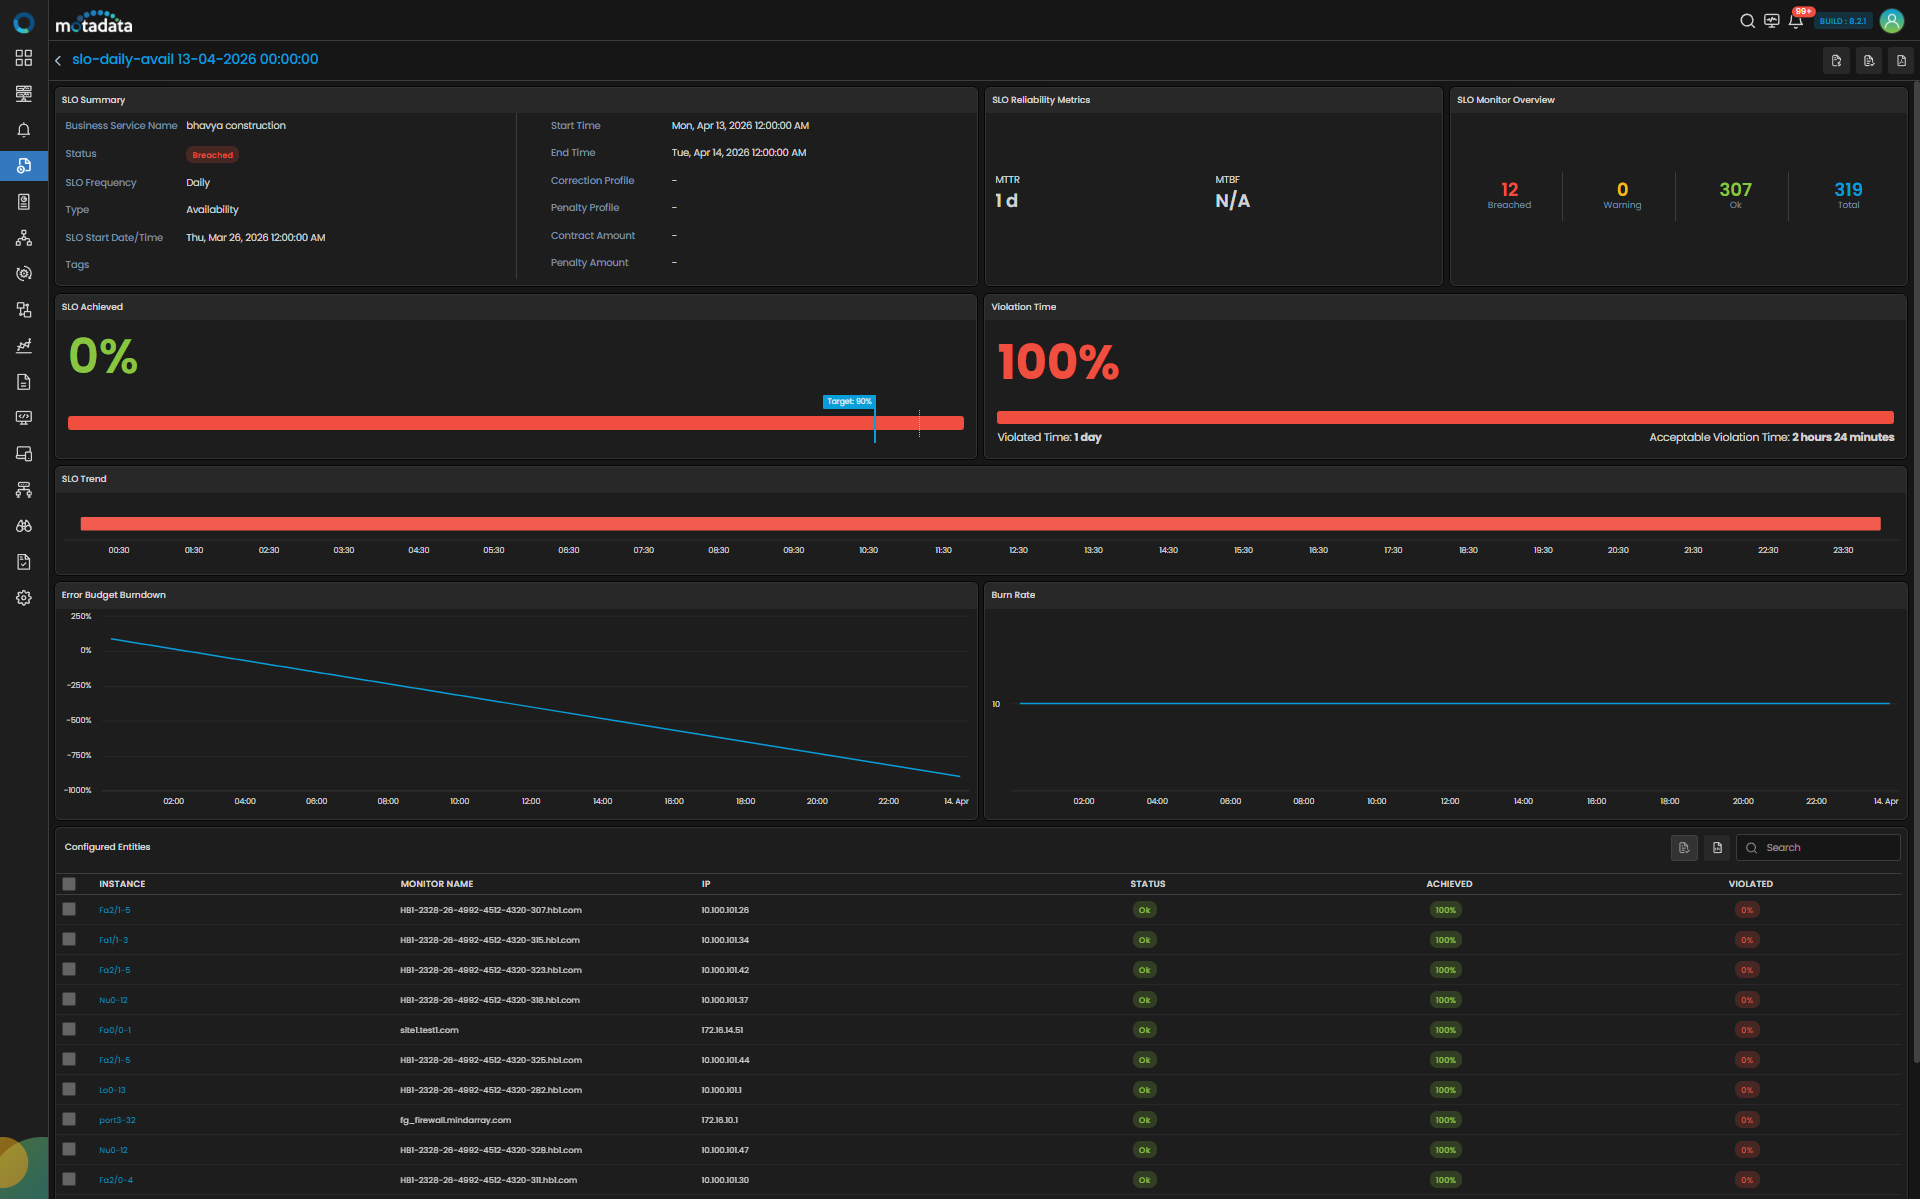Click the rightmost export icon in page header
The height and width of the screenshot is (1199, 1920).
tap(1901, 61)
